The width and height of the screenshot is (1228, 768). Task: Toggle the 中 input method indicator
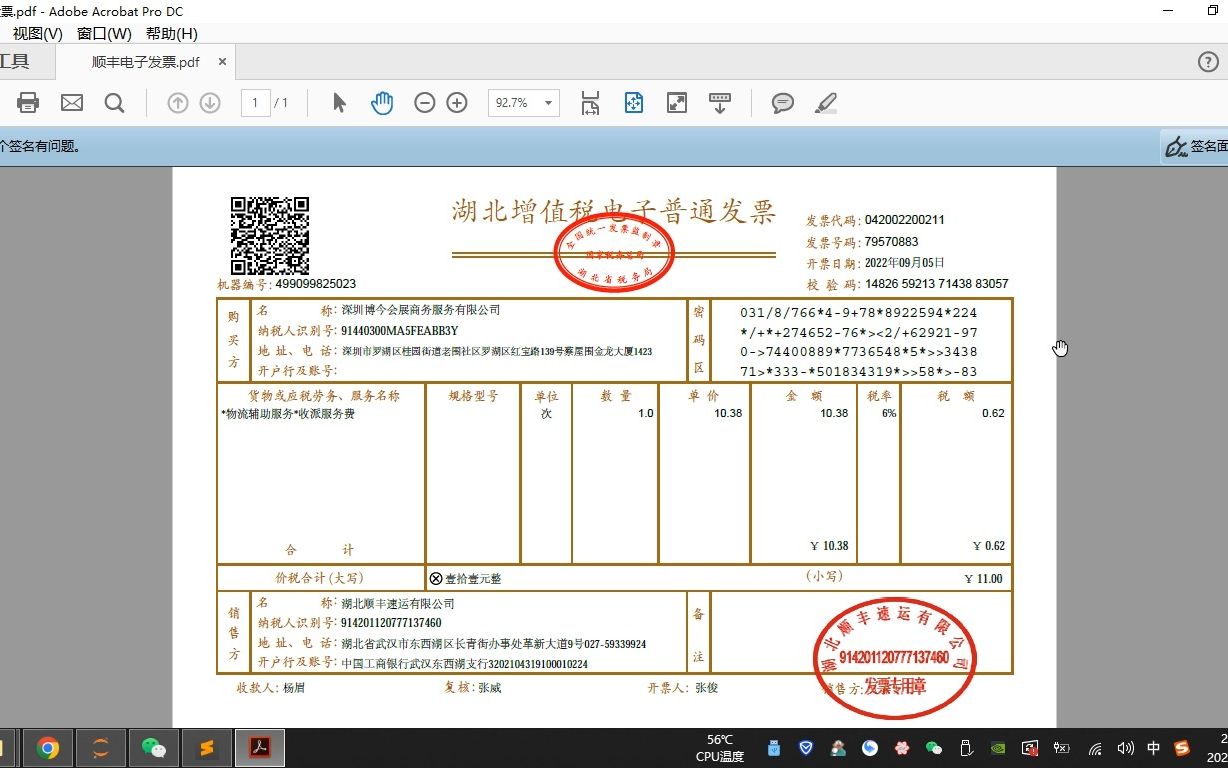pos(1154,748)
